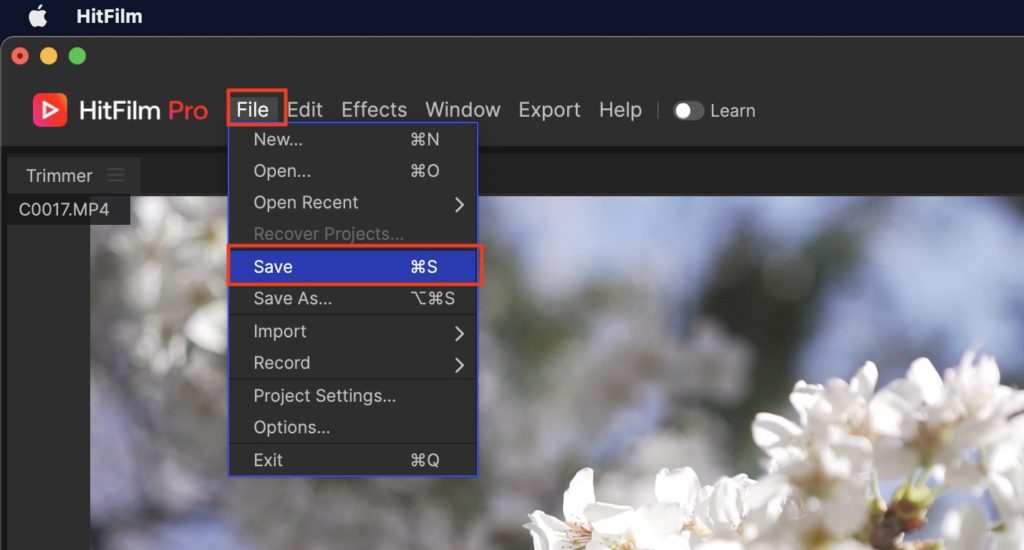1024x550 pixels.
Task: Expand the Import submenu
Action: 353,332
